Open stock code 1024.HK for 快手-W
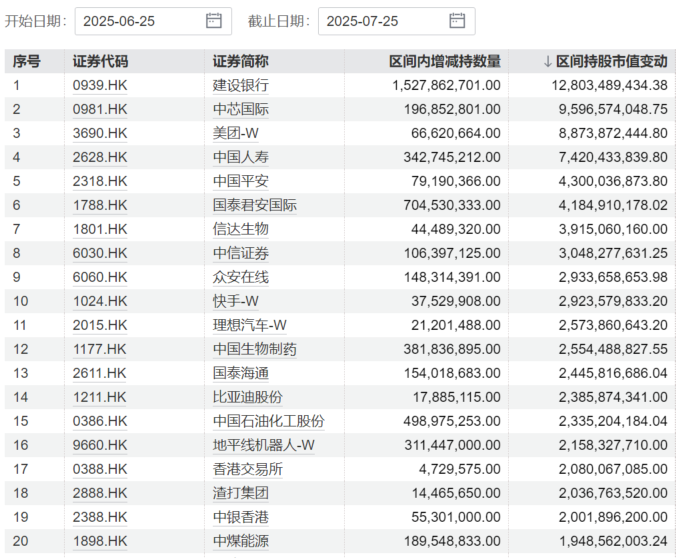This screenshot has height=558, width=676. click(100, 302)
